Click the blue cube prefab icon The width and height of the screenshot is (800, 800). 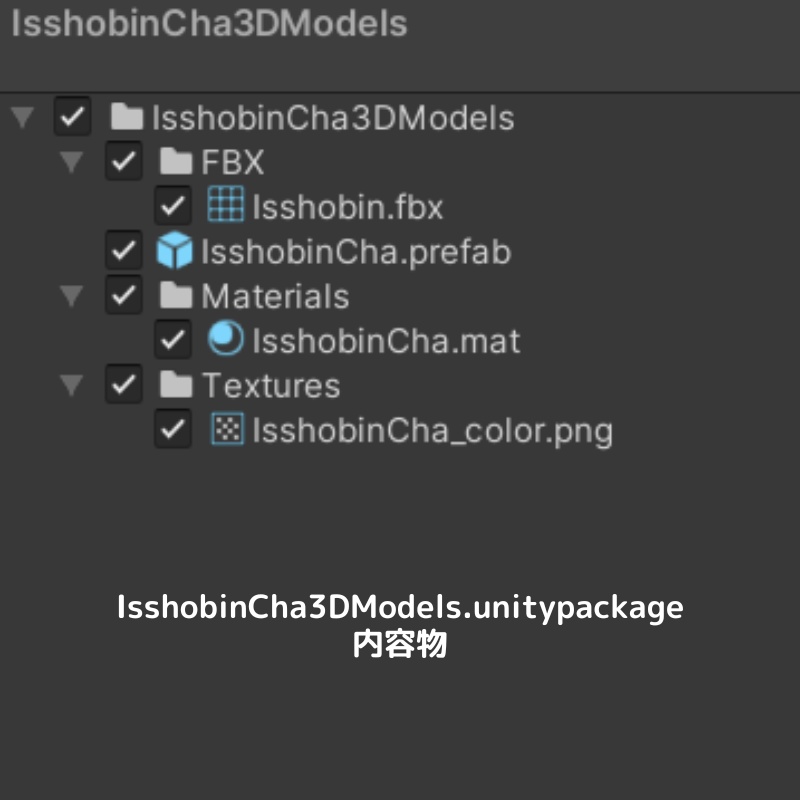coord(175,251)
